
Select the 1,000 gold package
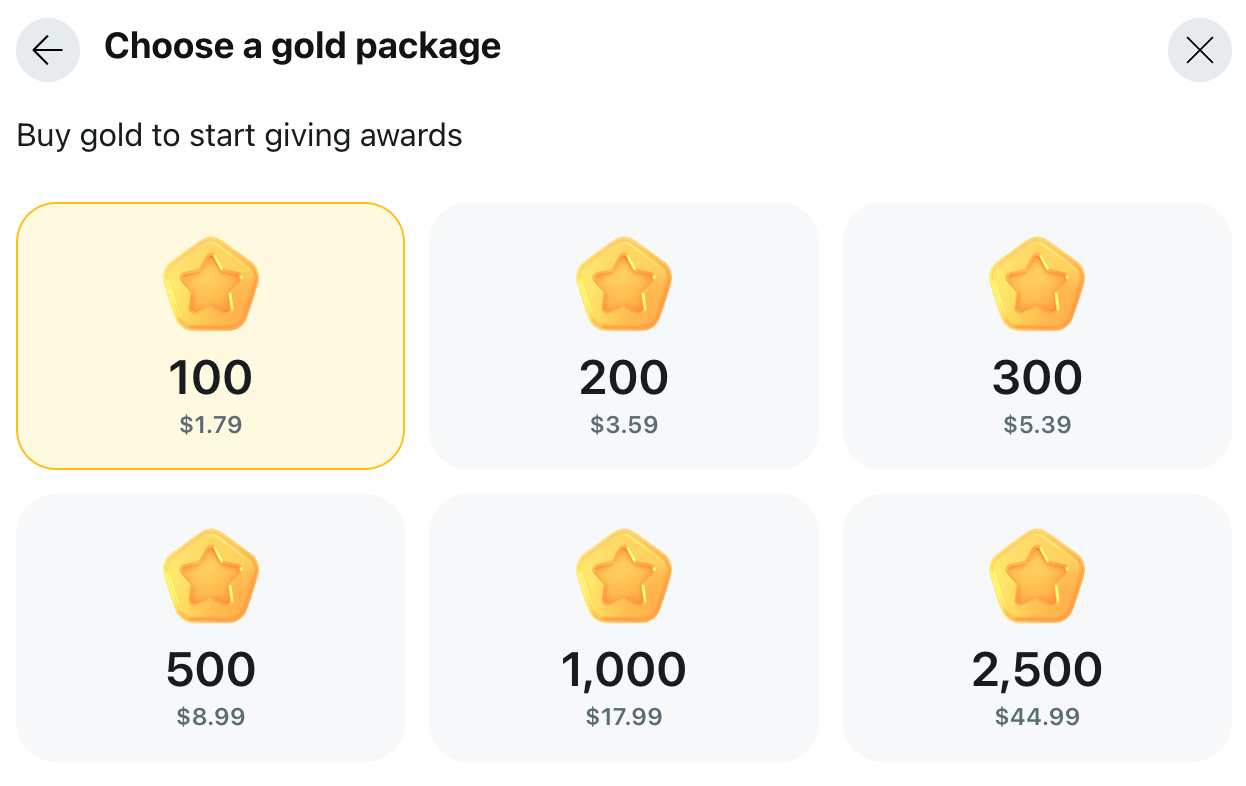point(624,628)
